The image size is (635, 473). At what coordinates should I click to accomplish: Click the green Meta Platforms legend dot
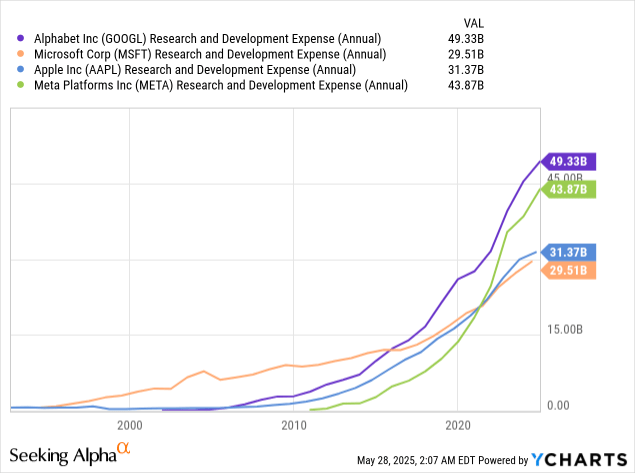pos(20,85)
